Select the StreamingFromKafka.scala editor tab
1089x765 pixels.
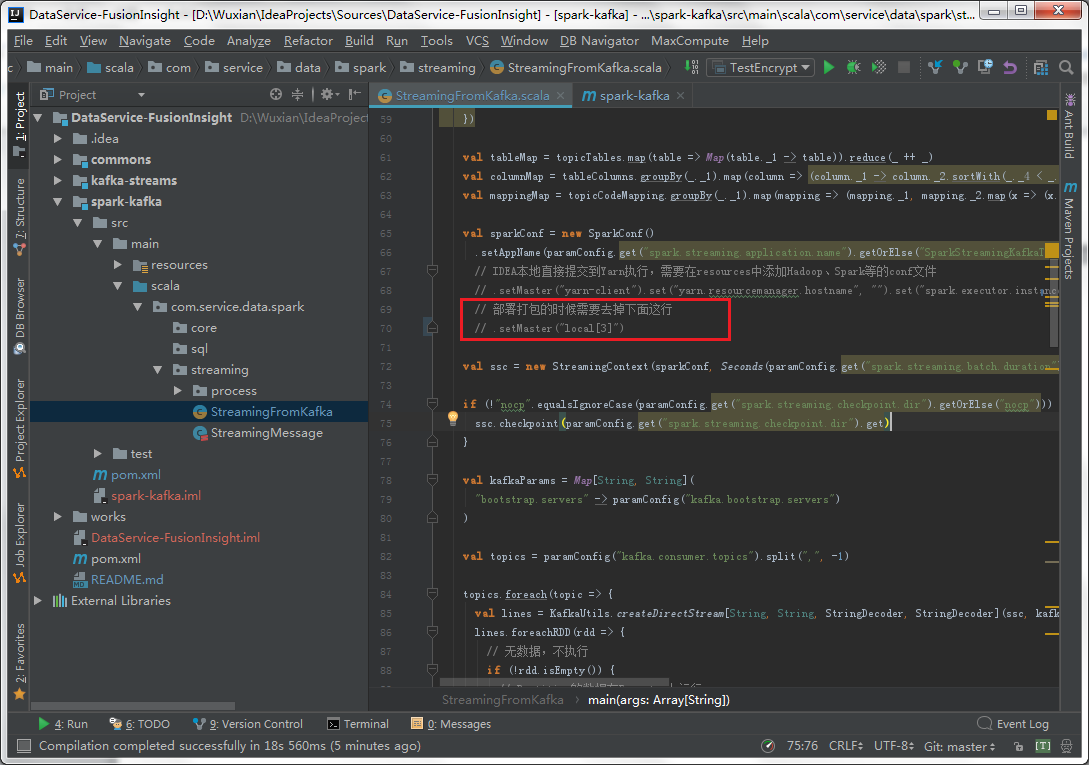472,95
